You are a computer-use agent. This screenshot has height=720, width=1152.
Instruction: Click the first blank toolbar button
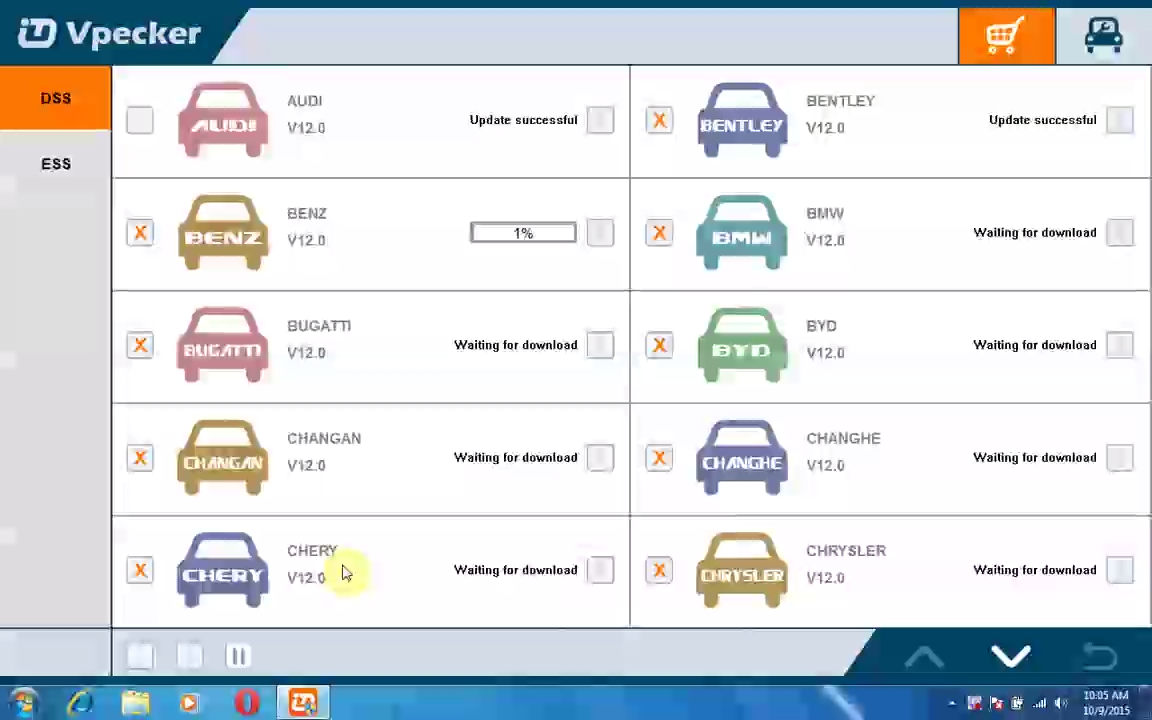(x=140, y=655)
